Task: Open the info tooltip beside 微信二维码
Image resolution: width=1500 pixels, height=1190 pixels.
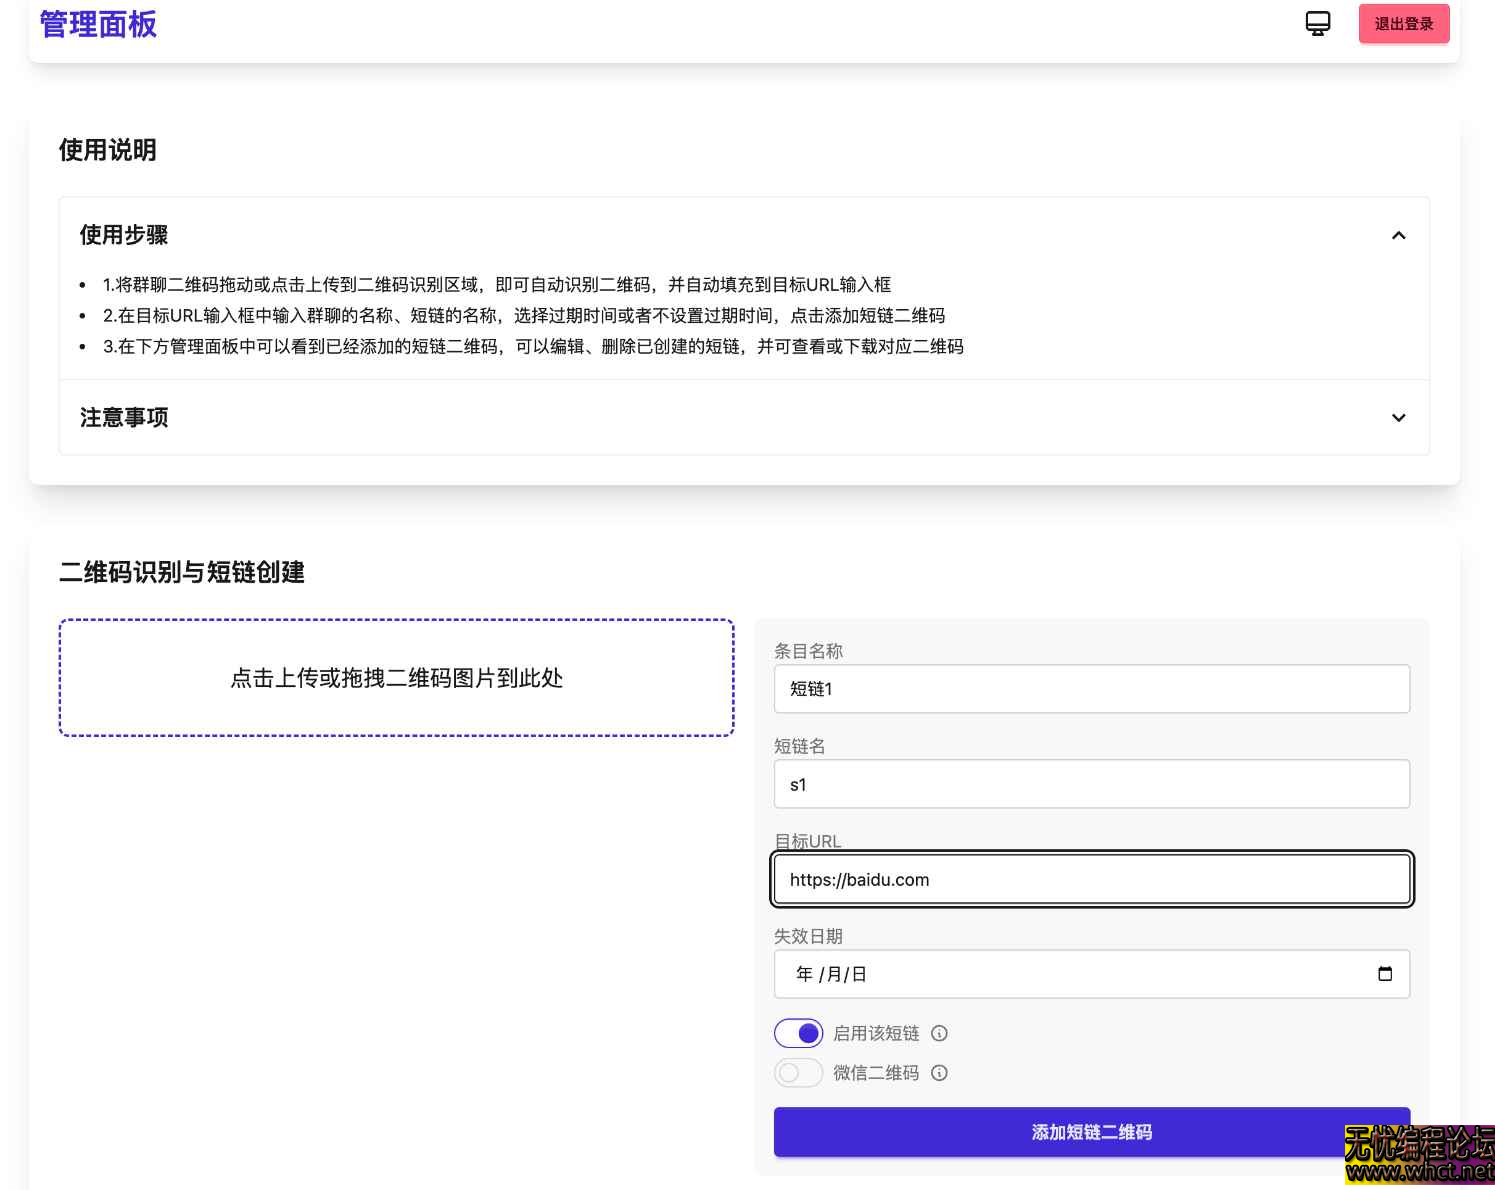Action: 939,1072
